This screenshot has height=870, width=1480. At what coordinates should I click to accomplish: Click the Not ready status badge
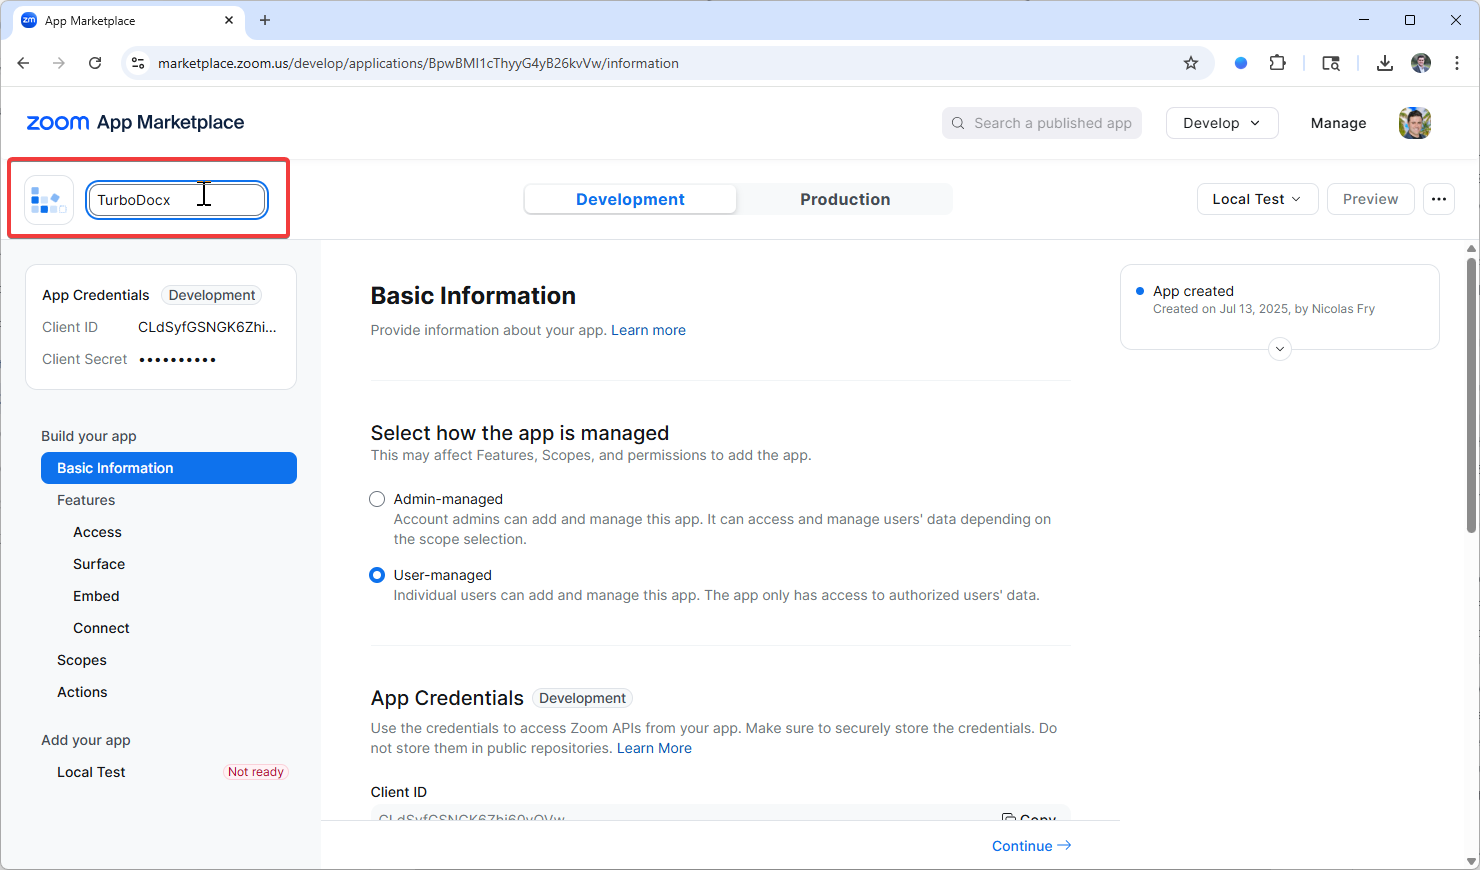click(255, 772)
